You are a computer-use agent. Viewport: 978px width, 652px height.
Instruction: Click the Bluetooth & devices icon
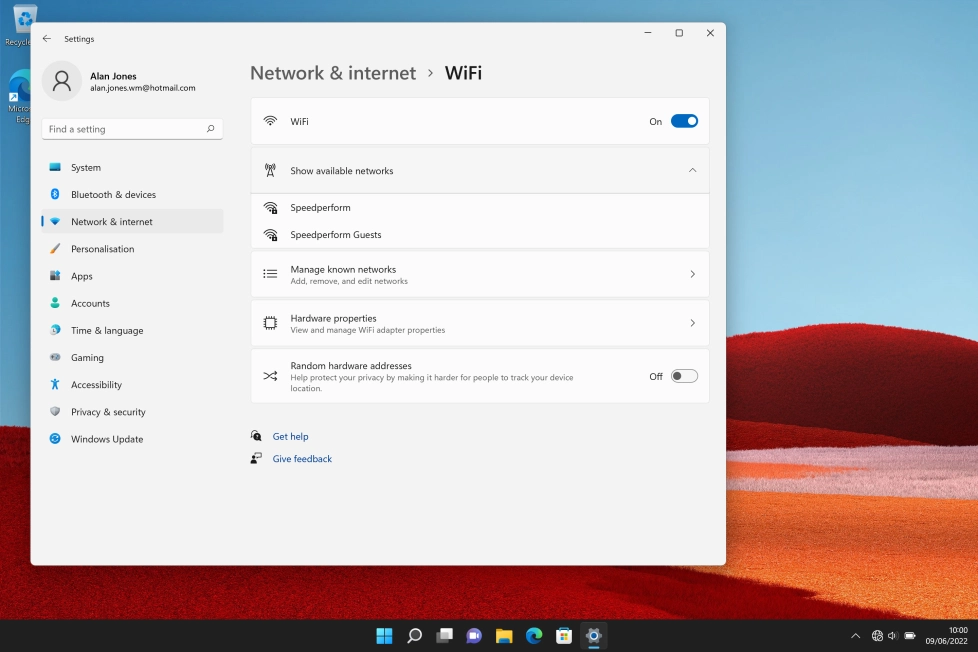click(x=55, y=194)
